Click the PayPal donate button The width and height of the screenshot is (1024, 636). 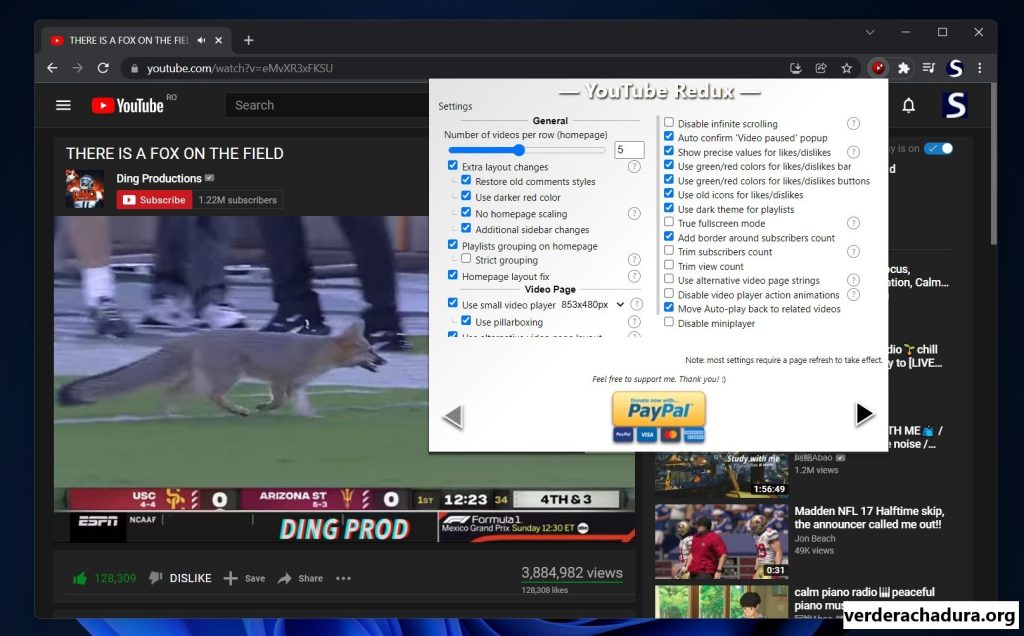coord(659,417)
